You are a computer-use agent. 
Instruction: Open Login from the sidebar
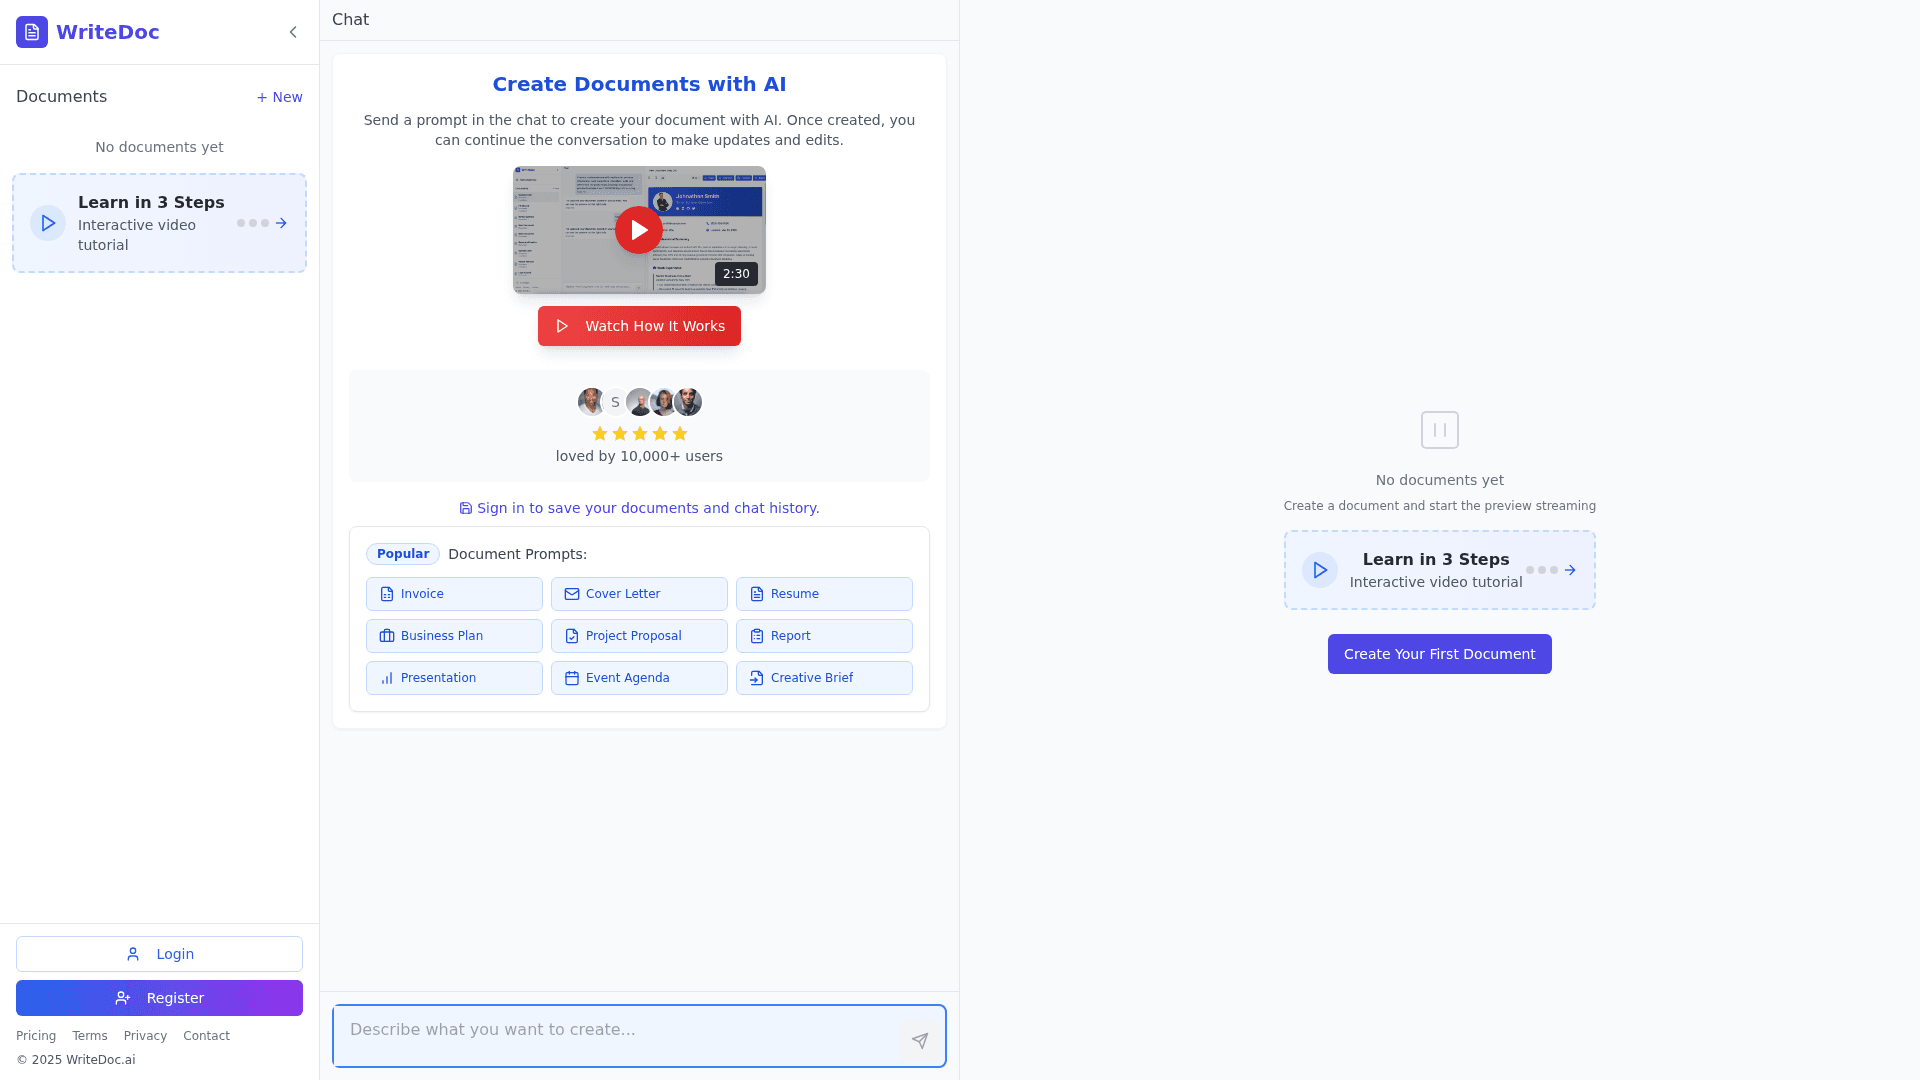[159, 954]
